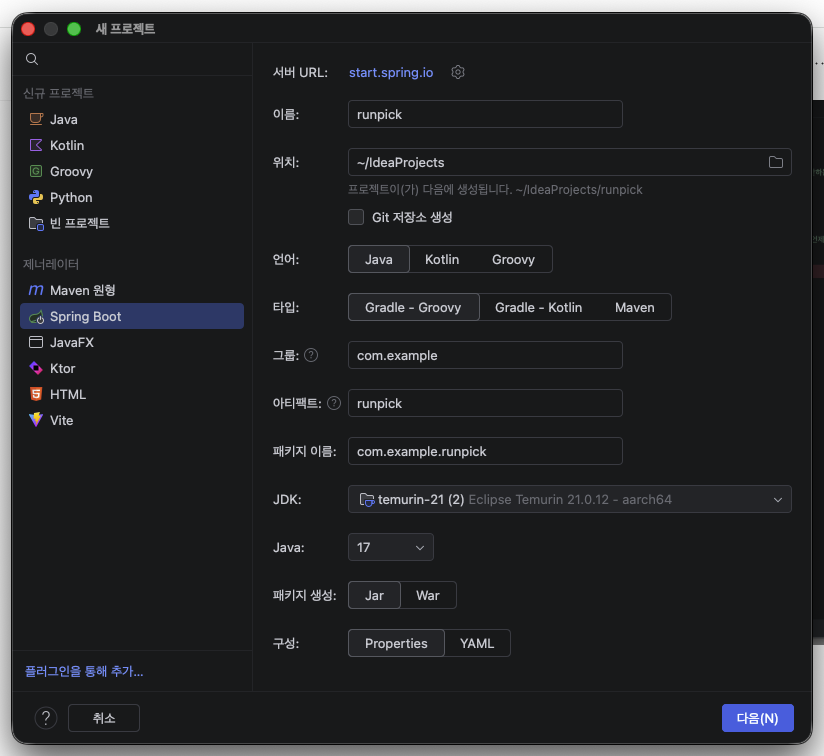The height and width of the screenshot is (756, 824).
Task: Click the 다음(N) button
Action: point(757,718)
